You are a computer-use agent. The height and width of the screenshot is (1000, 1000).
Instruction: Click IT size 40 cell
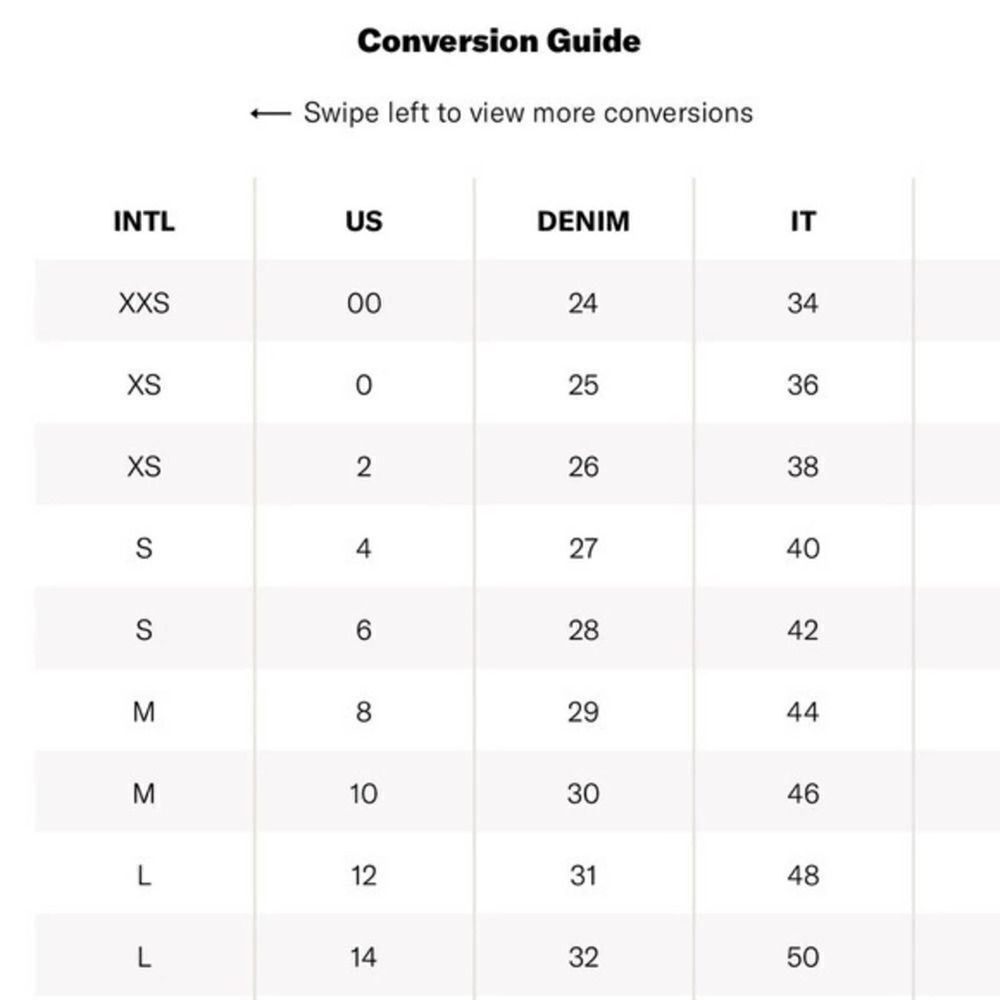[x=803, y=548]
